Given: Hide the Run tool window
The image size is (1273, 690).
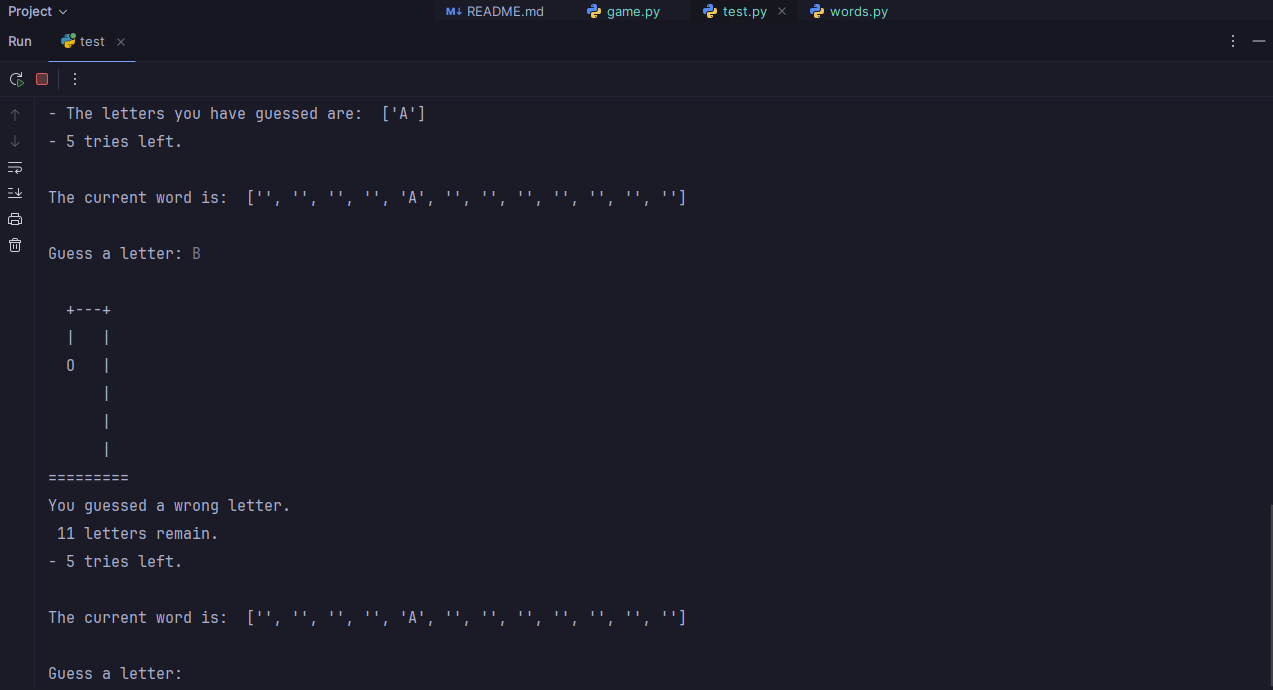Looking at the screenshot, I should [x=1258, y=42].
